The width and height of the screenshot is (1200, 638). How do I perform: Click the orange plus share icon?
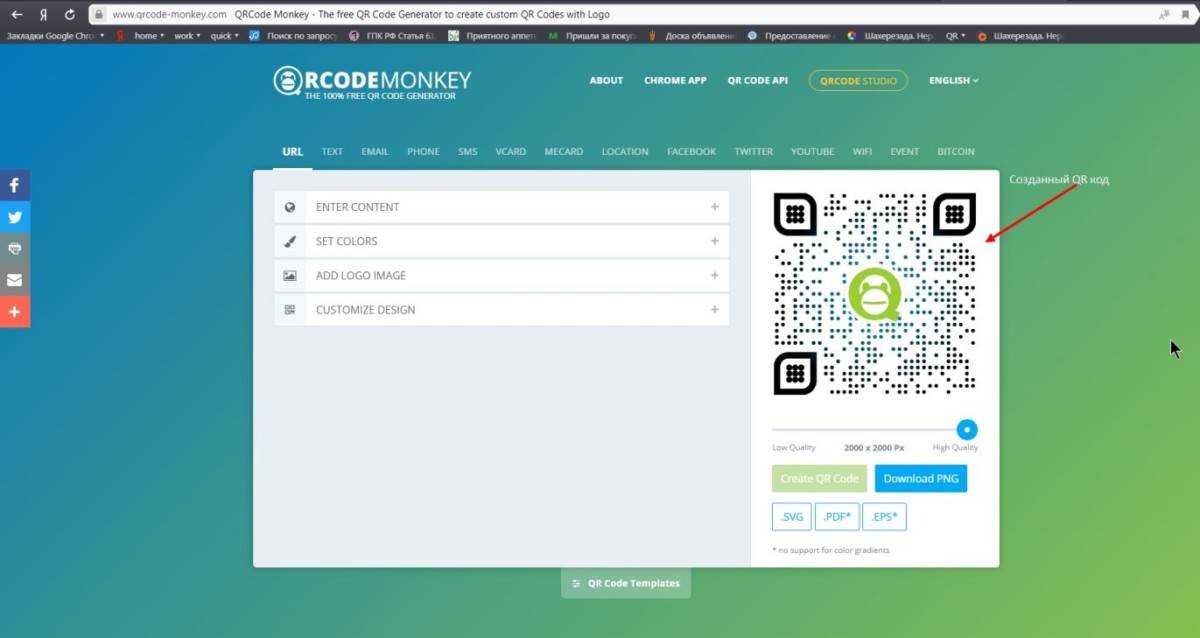(x=15, y=312)
